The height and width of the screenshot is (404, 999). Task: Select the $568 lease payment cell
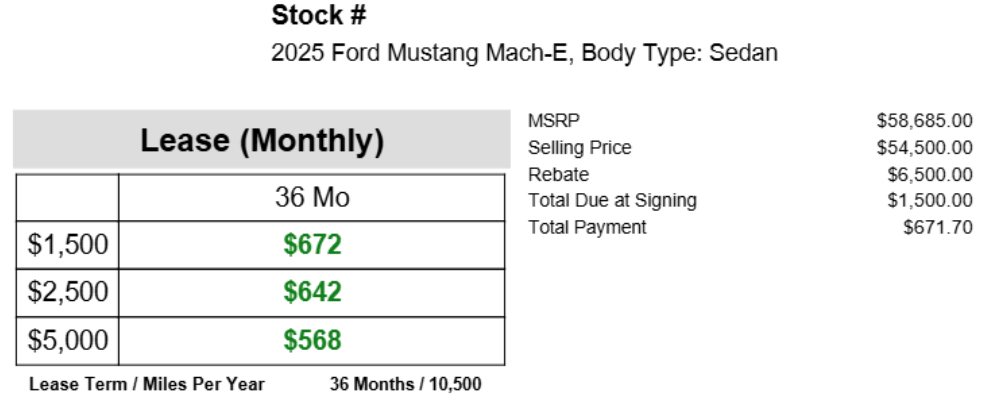coord(312,340)
